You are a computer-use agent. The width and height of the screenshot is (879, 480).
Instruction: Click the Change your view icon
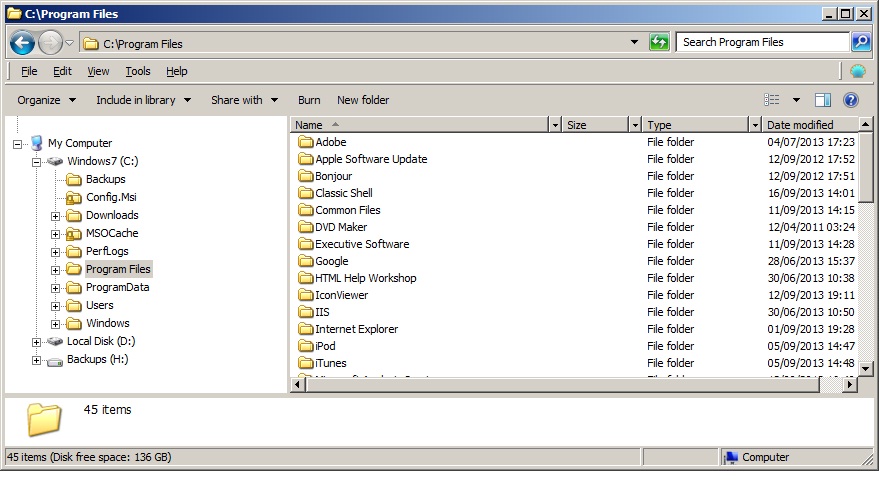772,100
